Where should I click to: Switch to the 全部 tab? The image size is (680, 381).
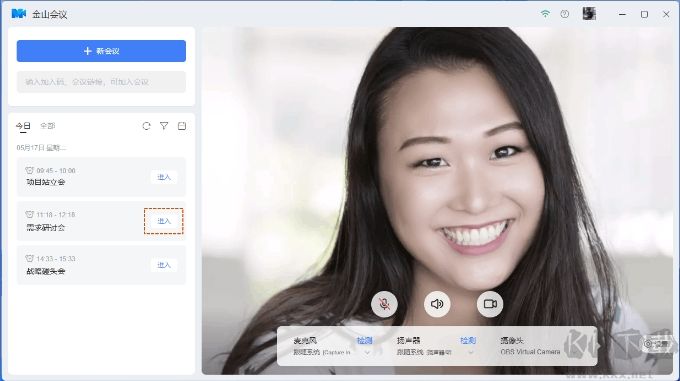click(x=48, y=126)
